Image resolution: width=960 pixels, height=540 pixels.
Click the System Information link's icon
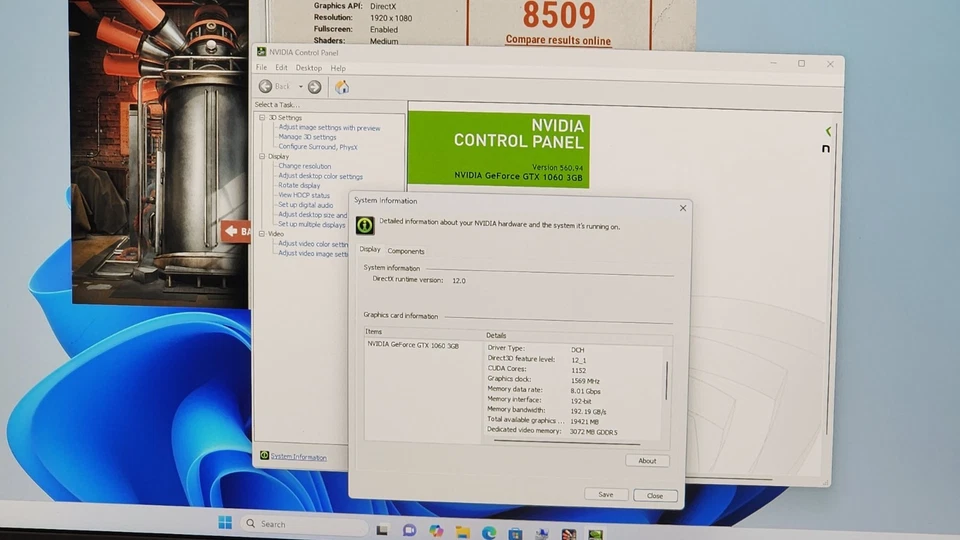pos(264,456)
